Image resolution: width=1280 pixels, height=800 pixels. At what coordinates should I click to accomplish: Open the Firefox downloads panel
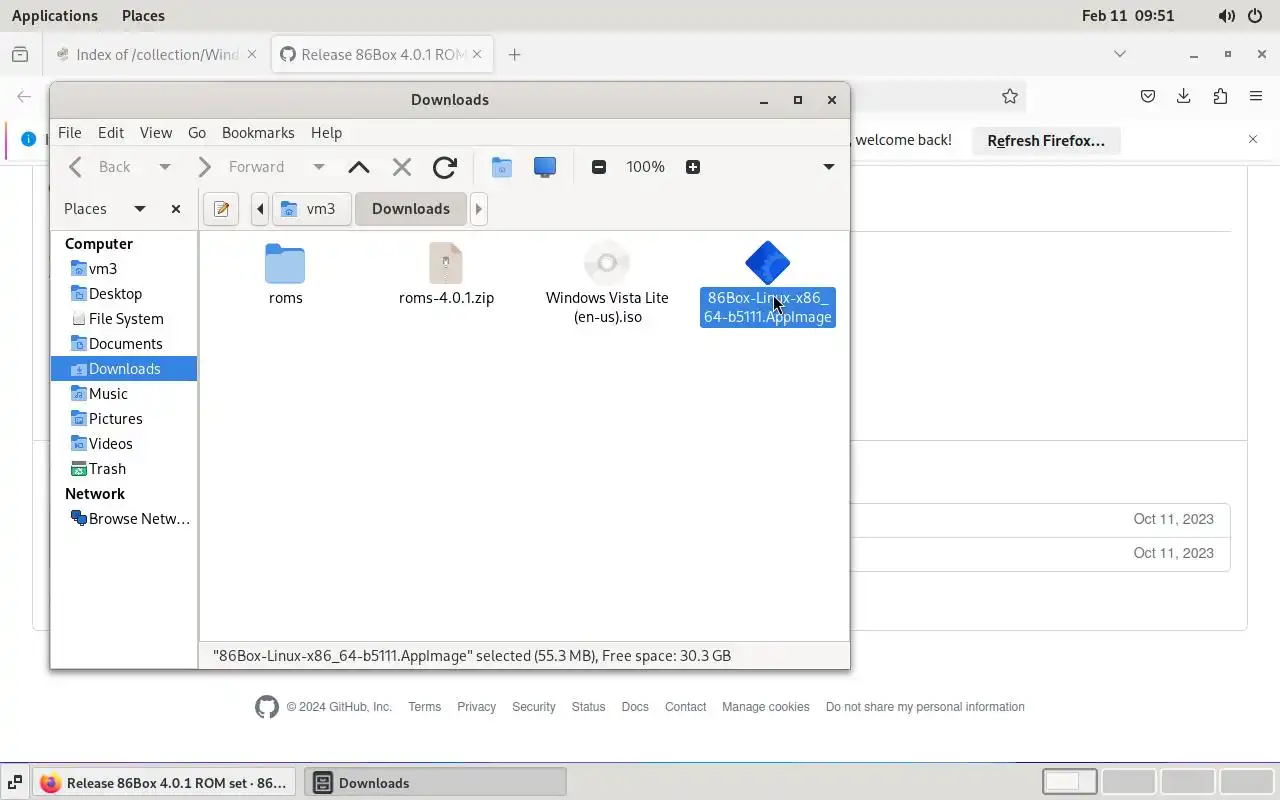1184,96
